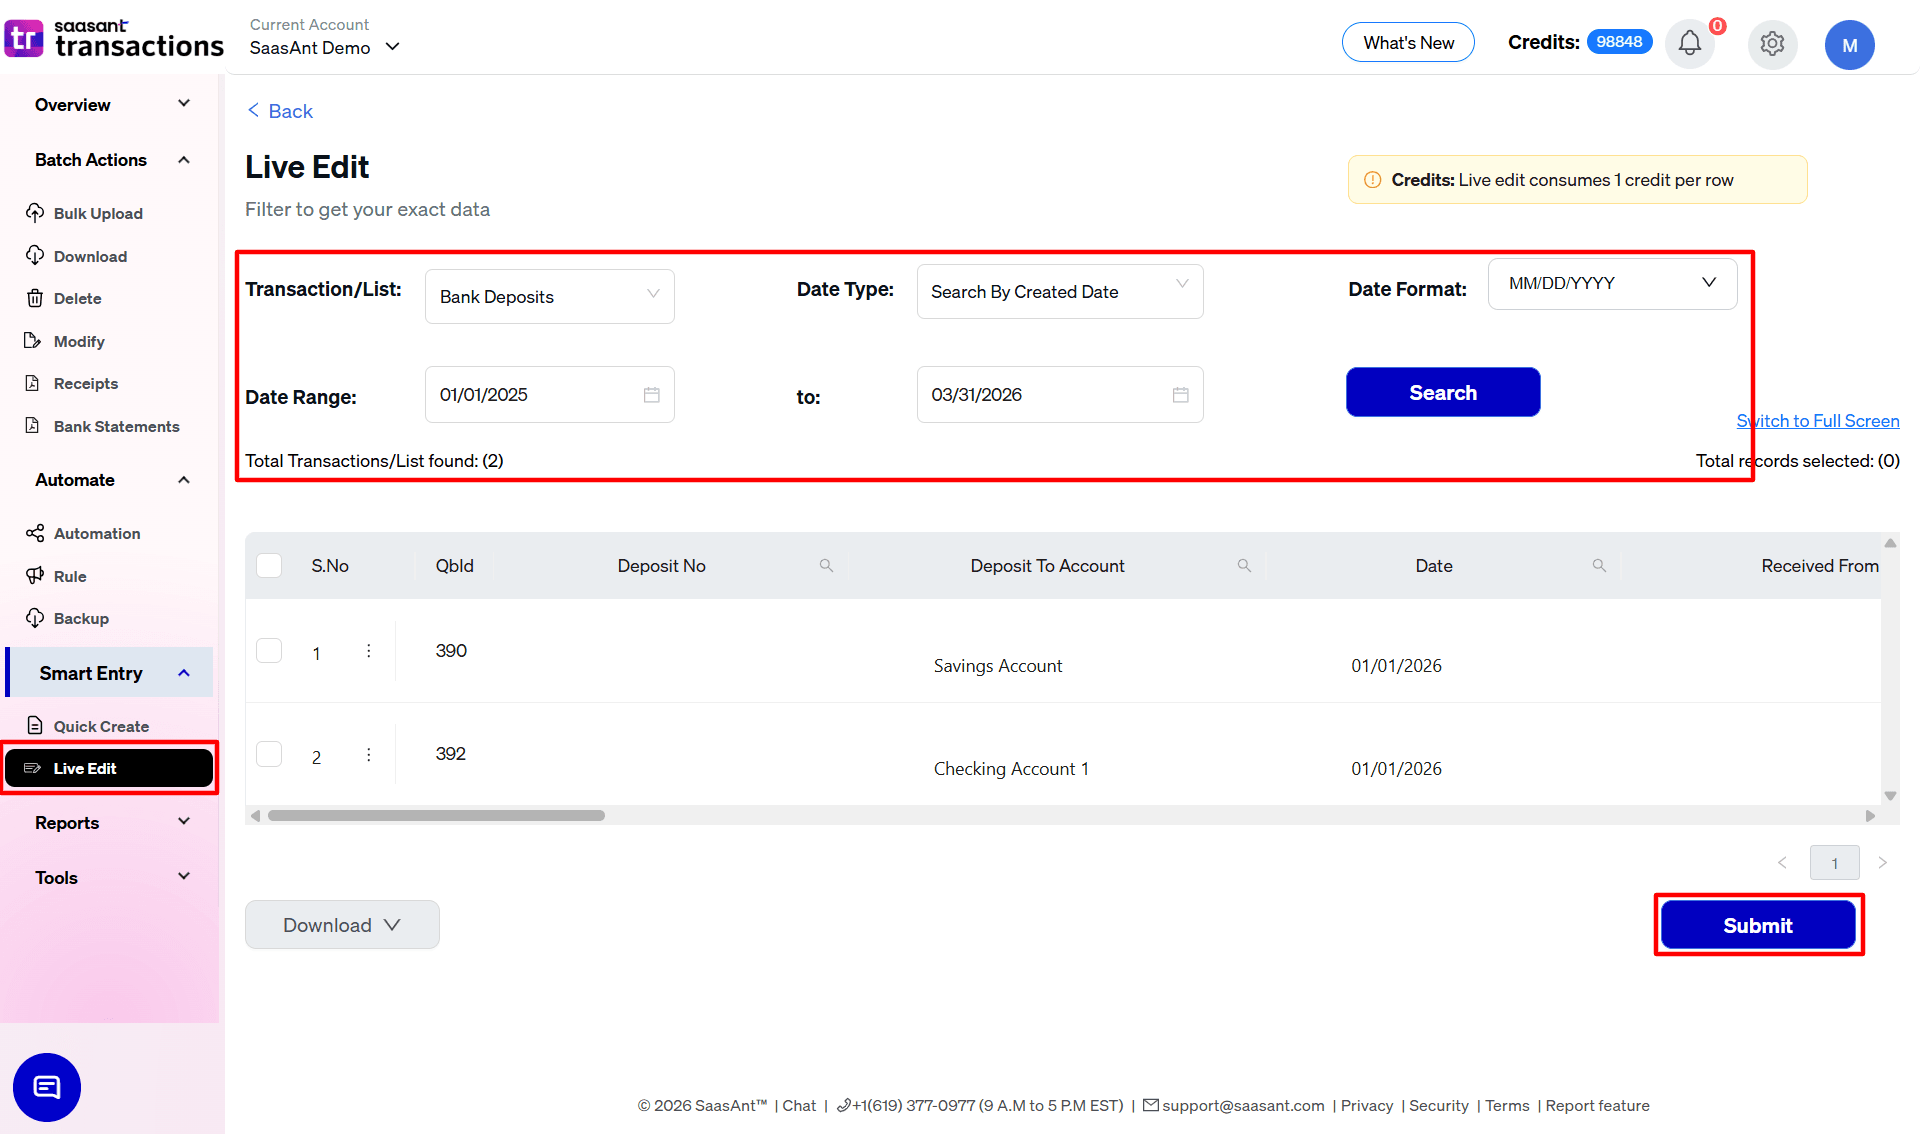Viewport: 1920px width, 1135px height.
Task: Click the Switch to Full Screen link
Action: click(1817, 420)
